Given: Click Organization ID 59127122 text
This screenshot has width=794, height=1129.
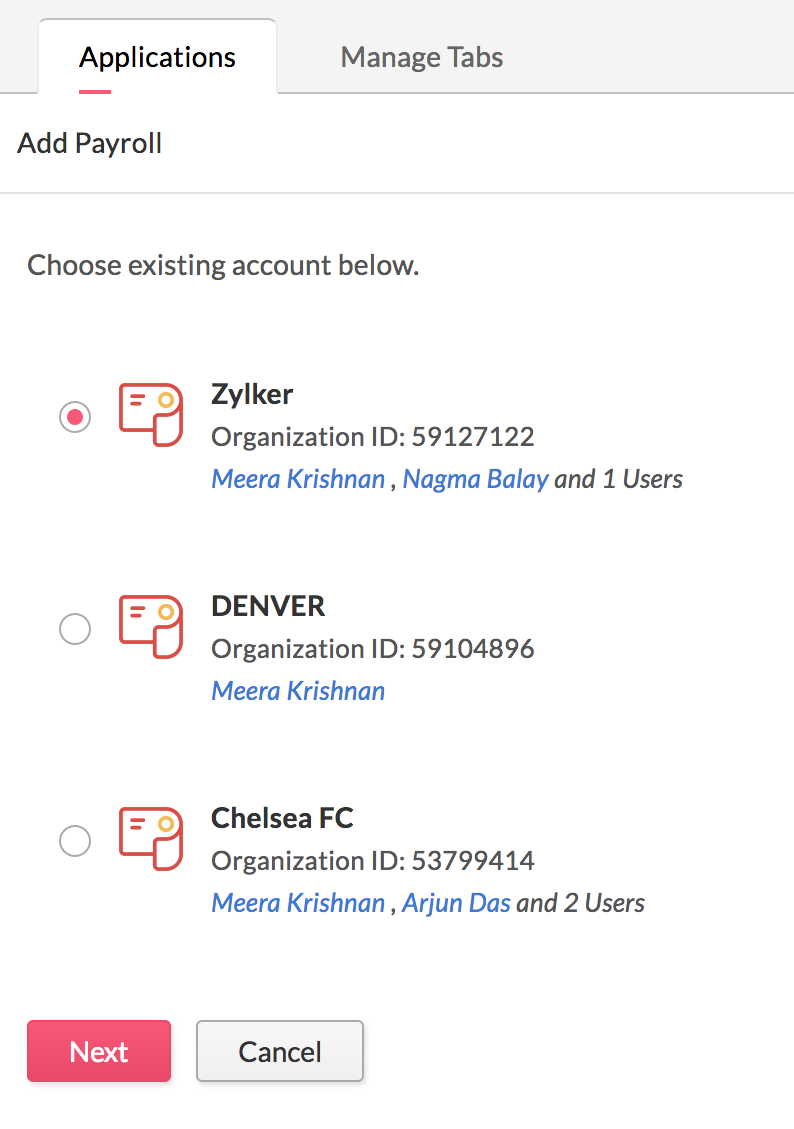Looking at the screenshot, I should coord(373,437).
